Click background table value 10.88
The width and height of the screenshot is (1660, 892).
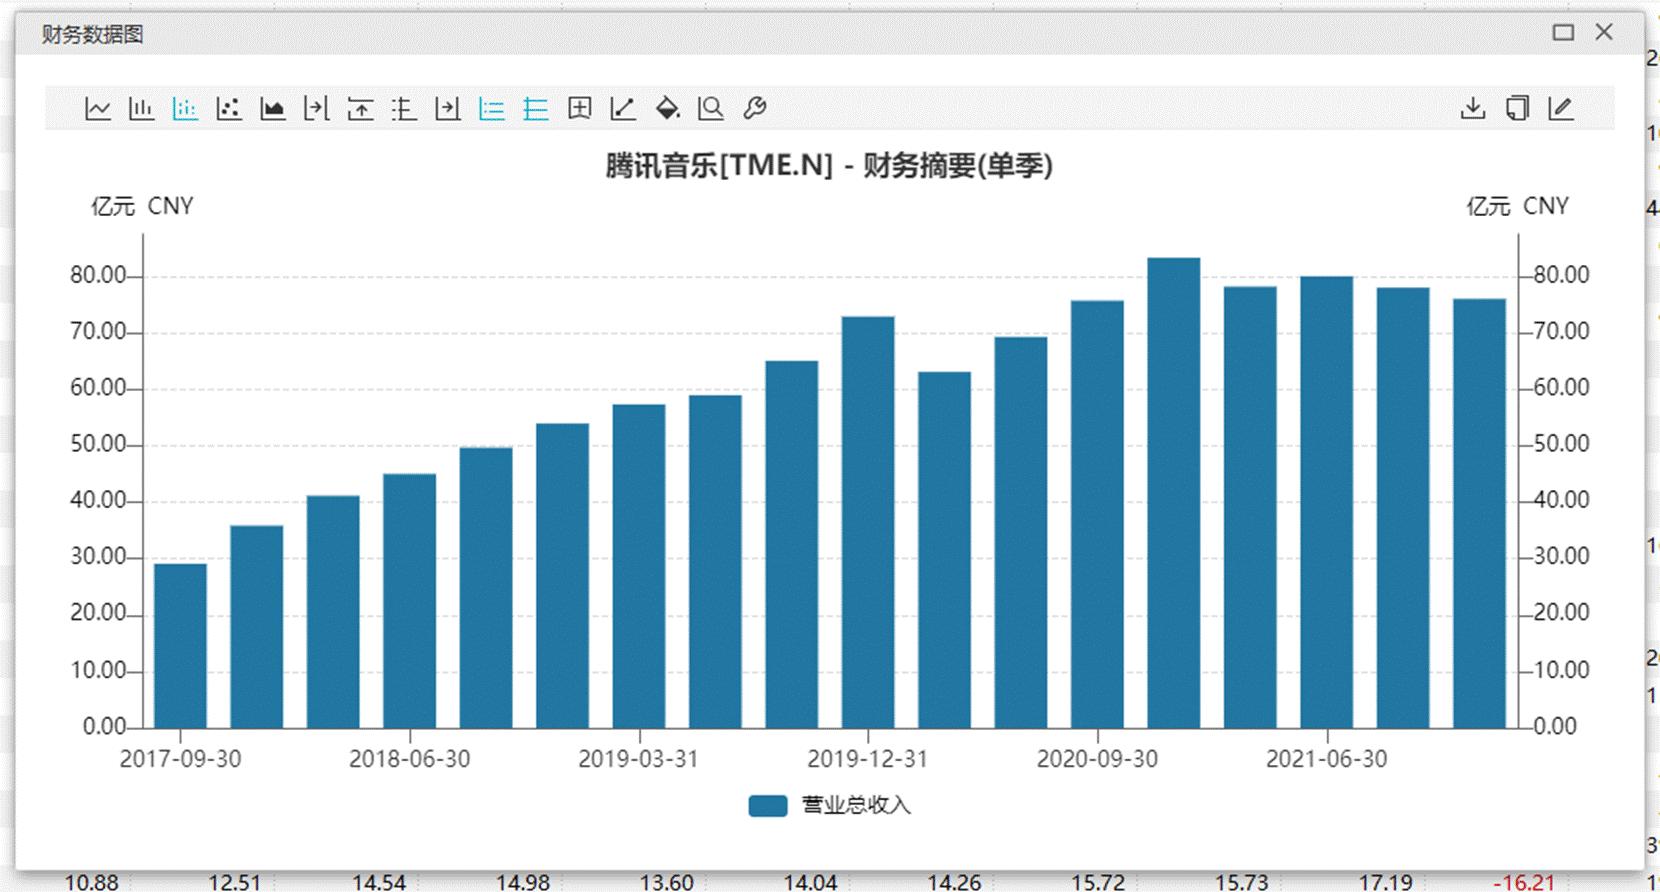pyautogui.click(x=91, y=882)
